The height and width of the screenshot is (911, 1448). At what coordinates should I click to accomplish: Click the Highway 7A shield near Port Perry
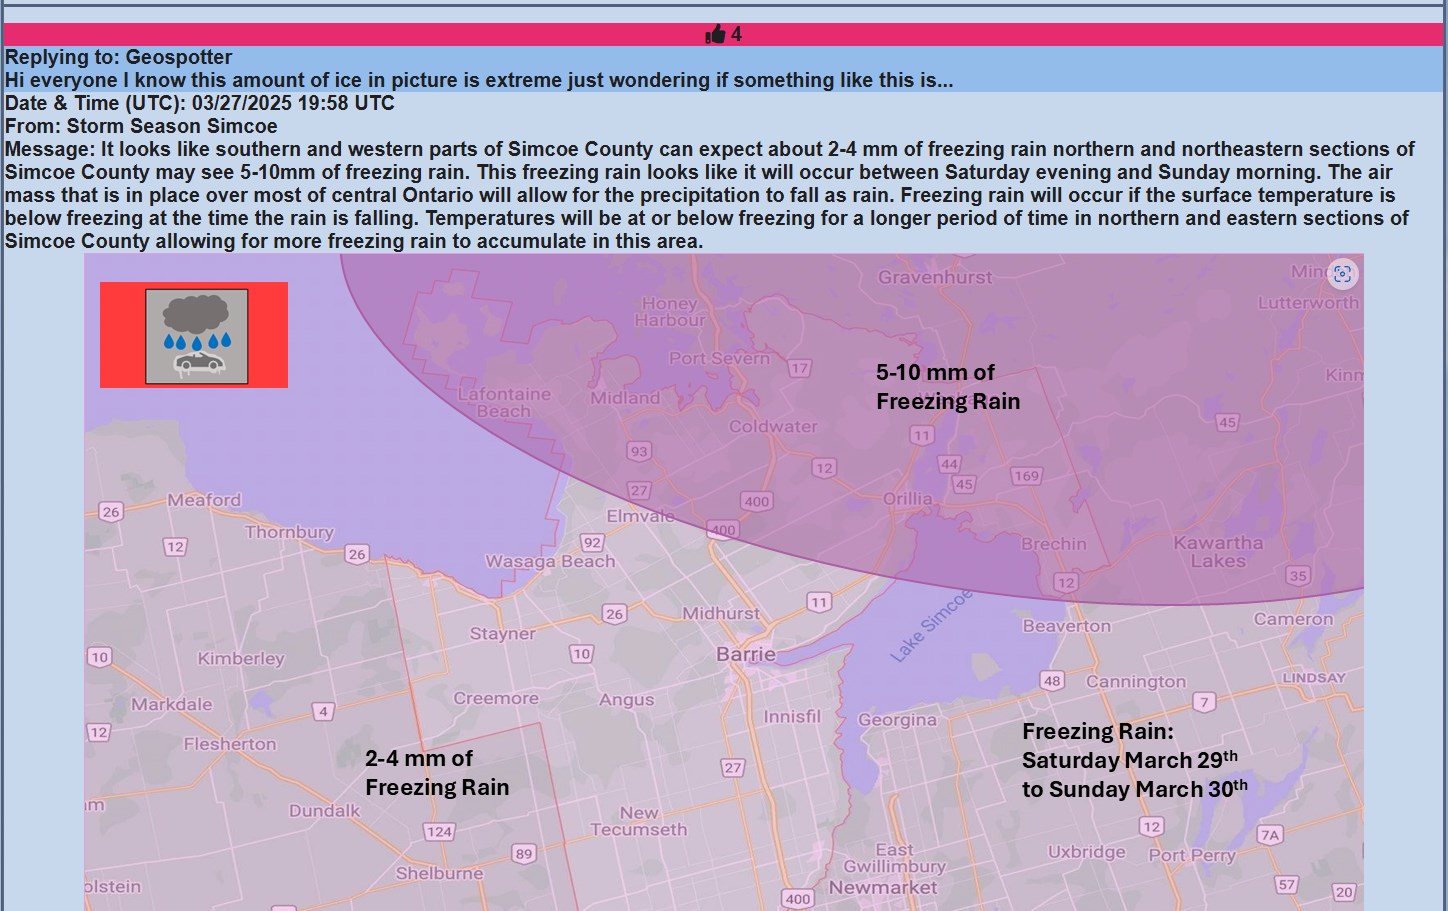pos(1270,832)
